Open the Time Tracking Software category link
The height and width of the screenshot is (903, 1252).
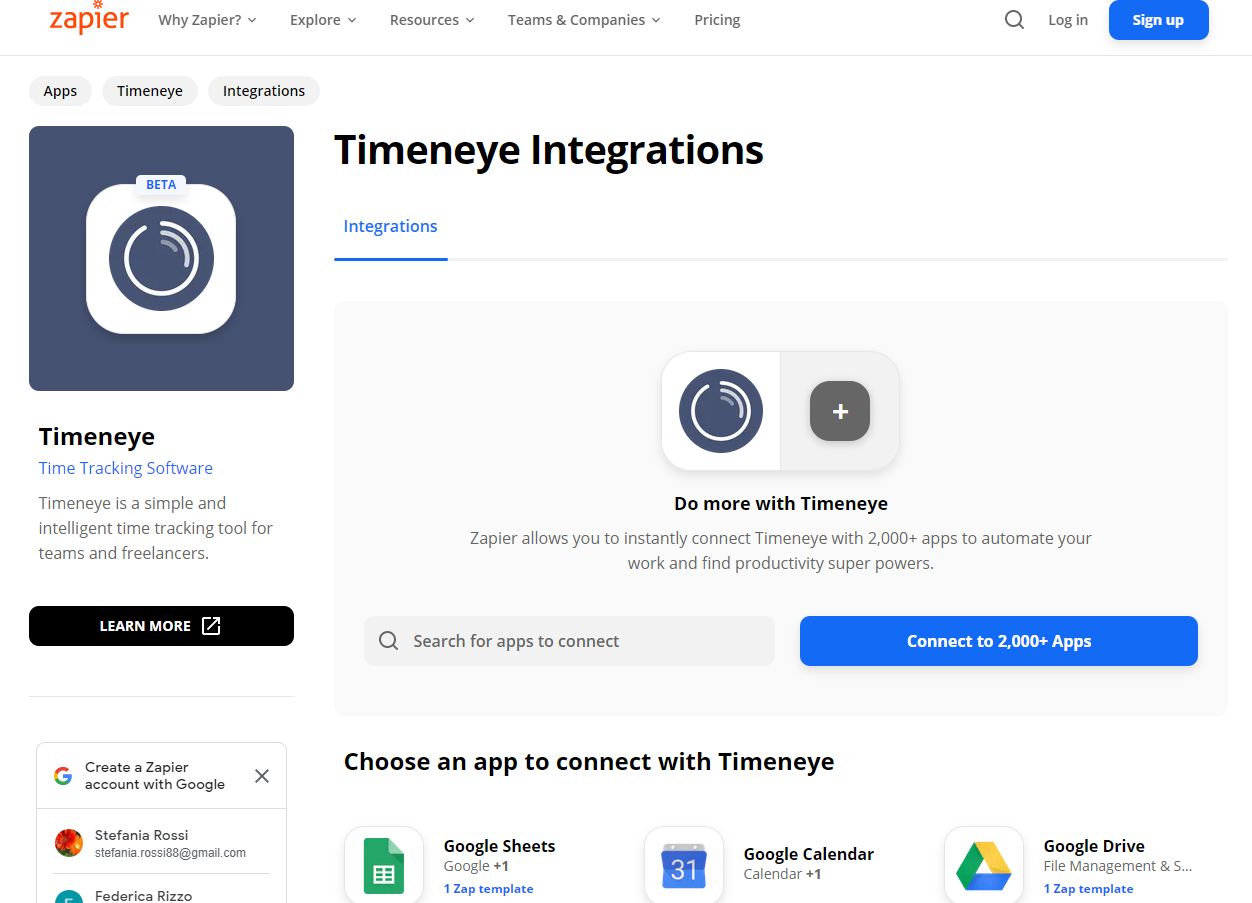pos(126,468)
